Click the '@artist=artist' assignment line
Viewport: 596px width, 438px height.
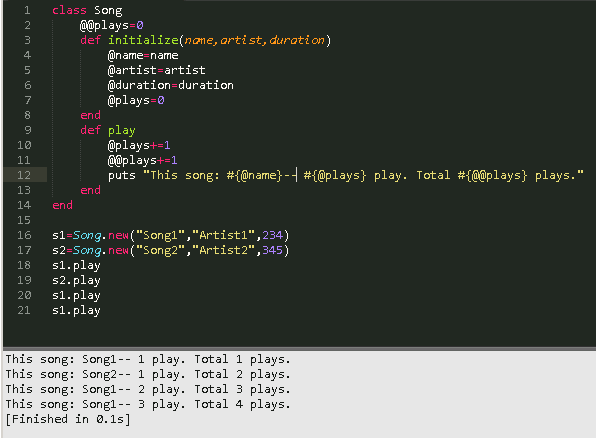coord(157,70)
